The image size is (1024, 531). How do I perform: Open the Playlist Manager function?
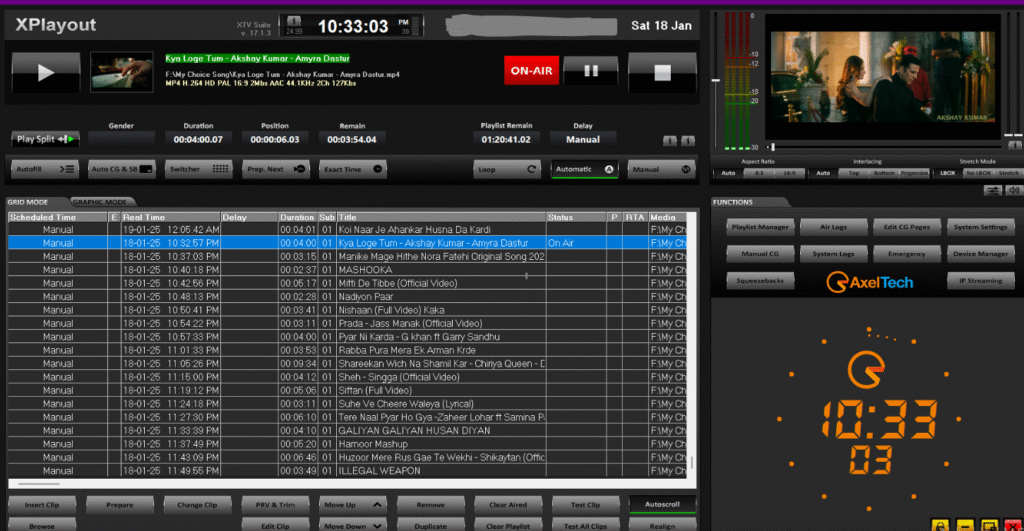point(760,227)
